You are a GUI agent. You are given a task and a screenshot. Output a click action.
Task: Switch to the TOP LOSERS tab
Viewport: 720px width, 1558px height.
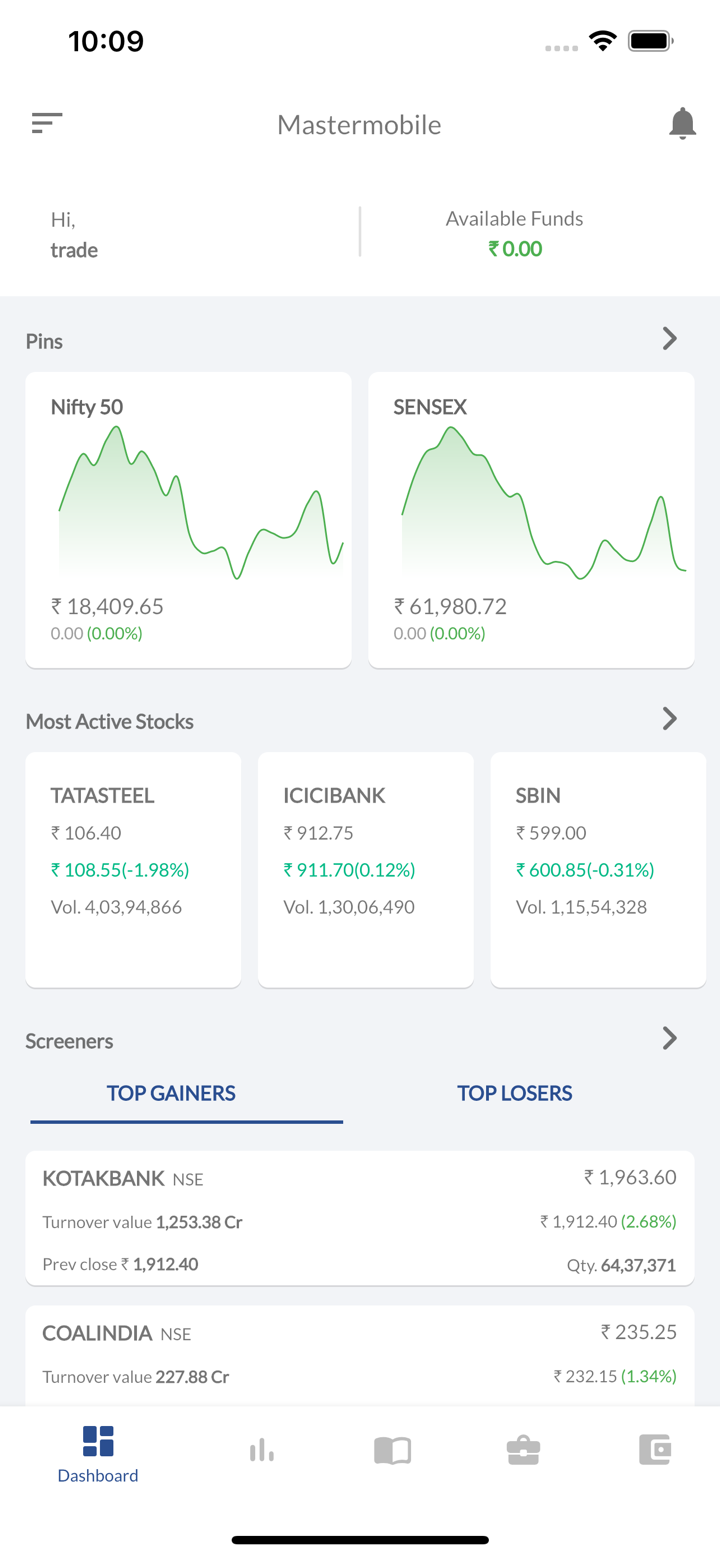coord(514,1093)
